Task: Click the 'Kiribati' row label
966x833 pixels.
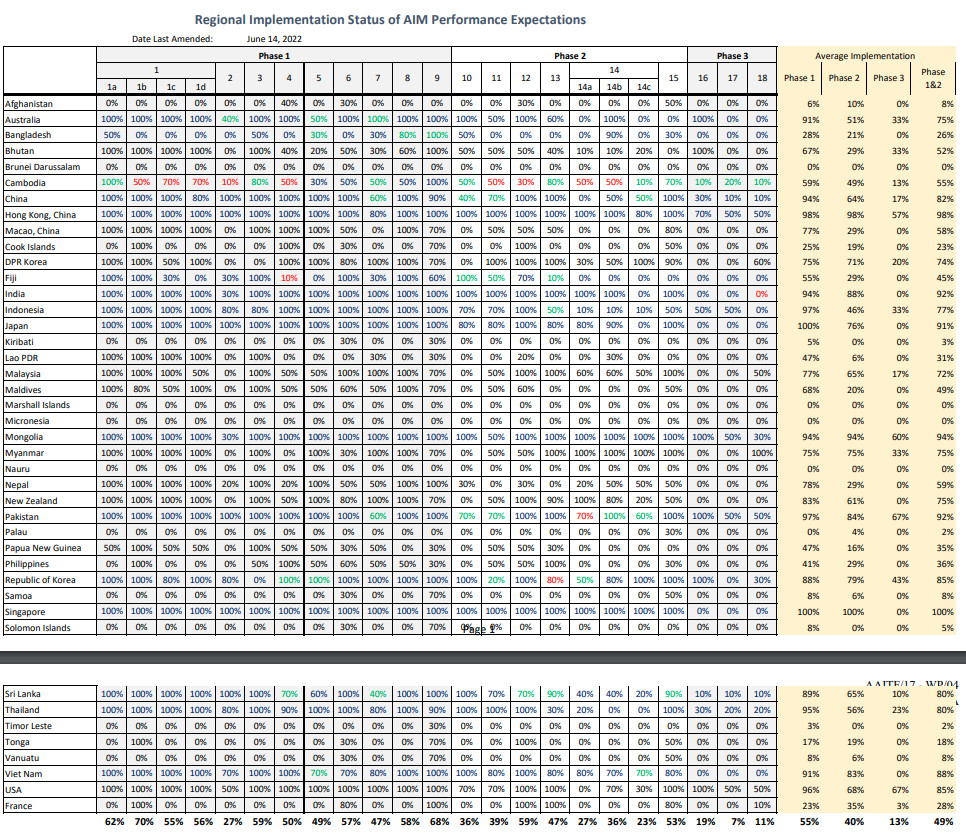Action: pos(20,342)
